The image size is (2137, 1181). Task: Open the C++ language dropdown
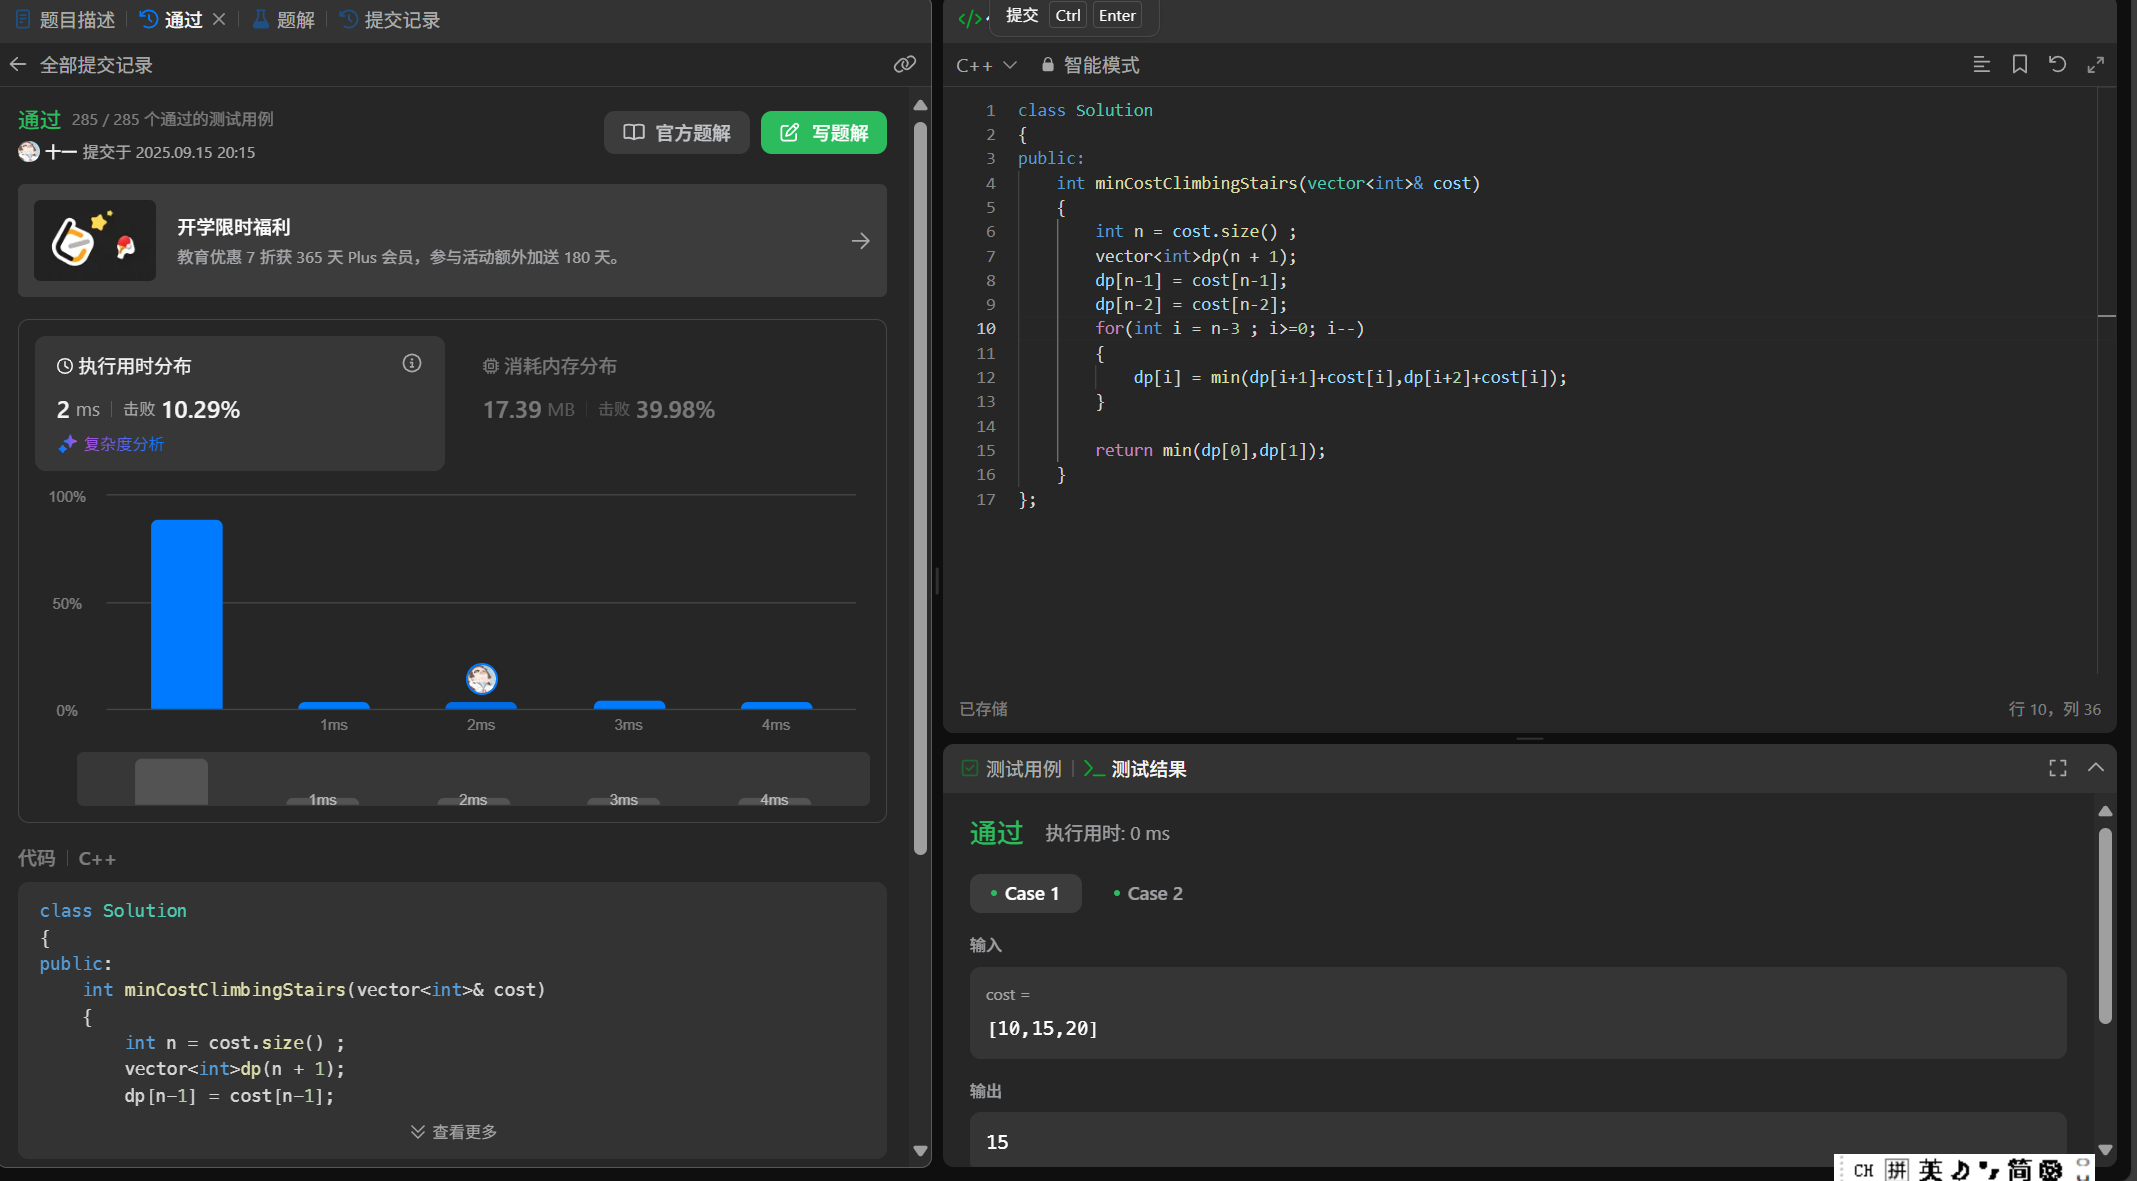[x=986, y=65]
